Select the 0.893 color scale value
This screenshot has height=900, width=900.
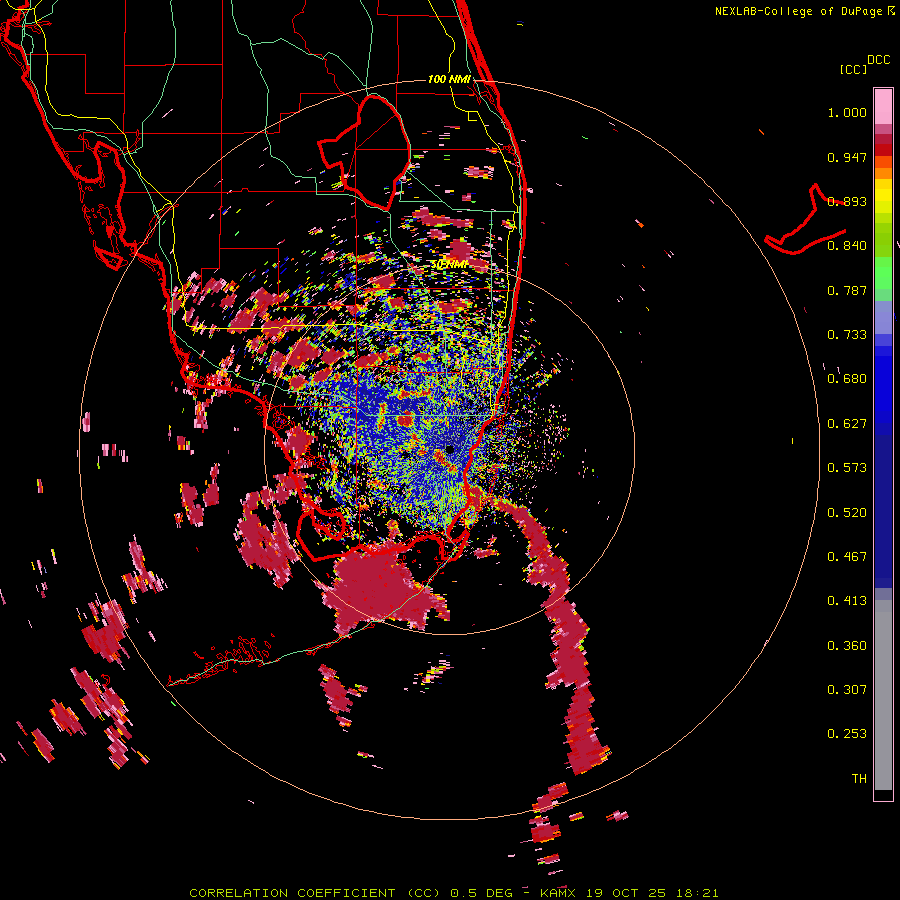click(x=847, y=201)
